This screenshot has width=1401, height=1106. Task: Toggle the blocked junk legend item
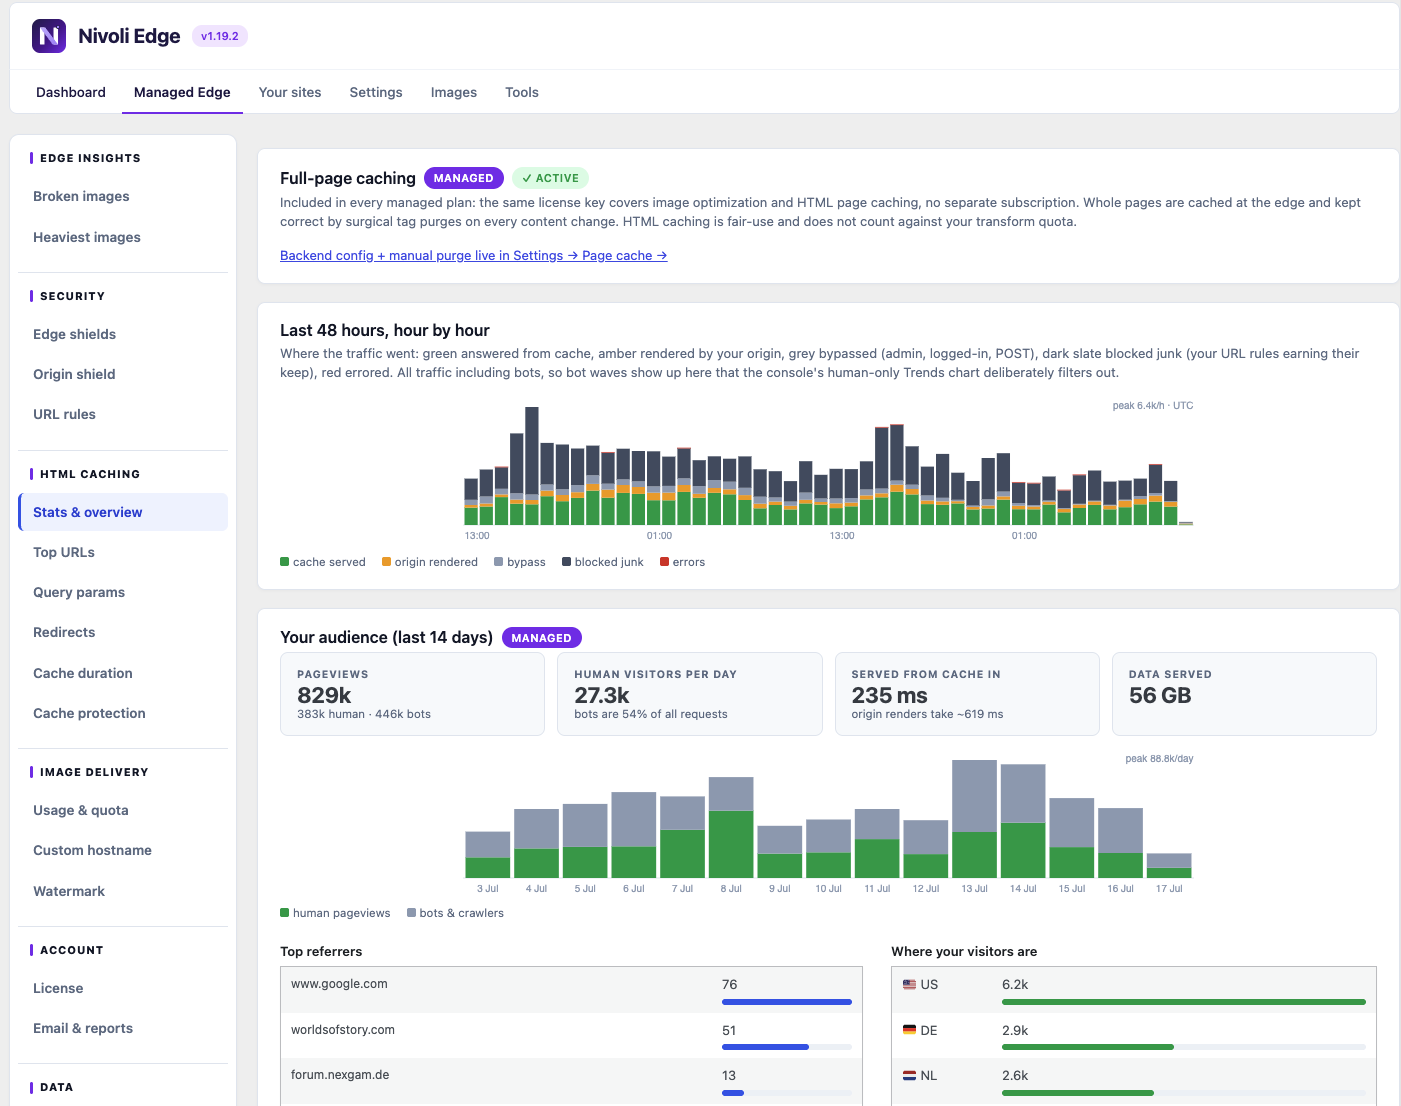click(603, 562)
